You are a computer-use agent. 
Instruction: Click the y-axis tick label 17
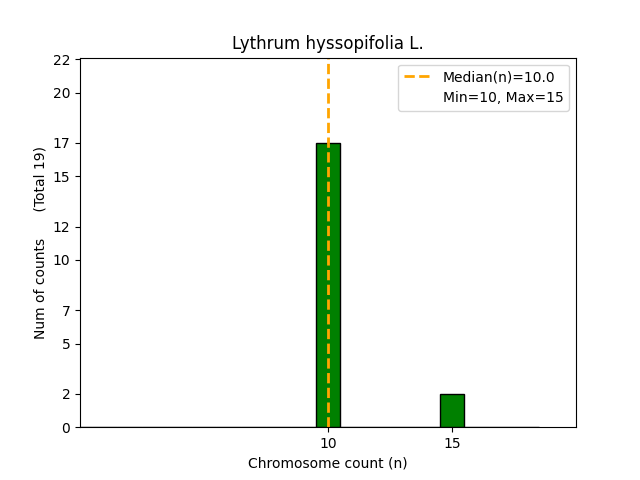pos(61,143)
